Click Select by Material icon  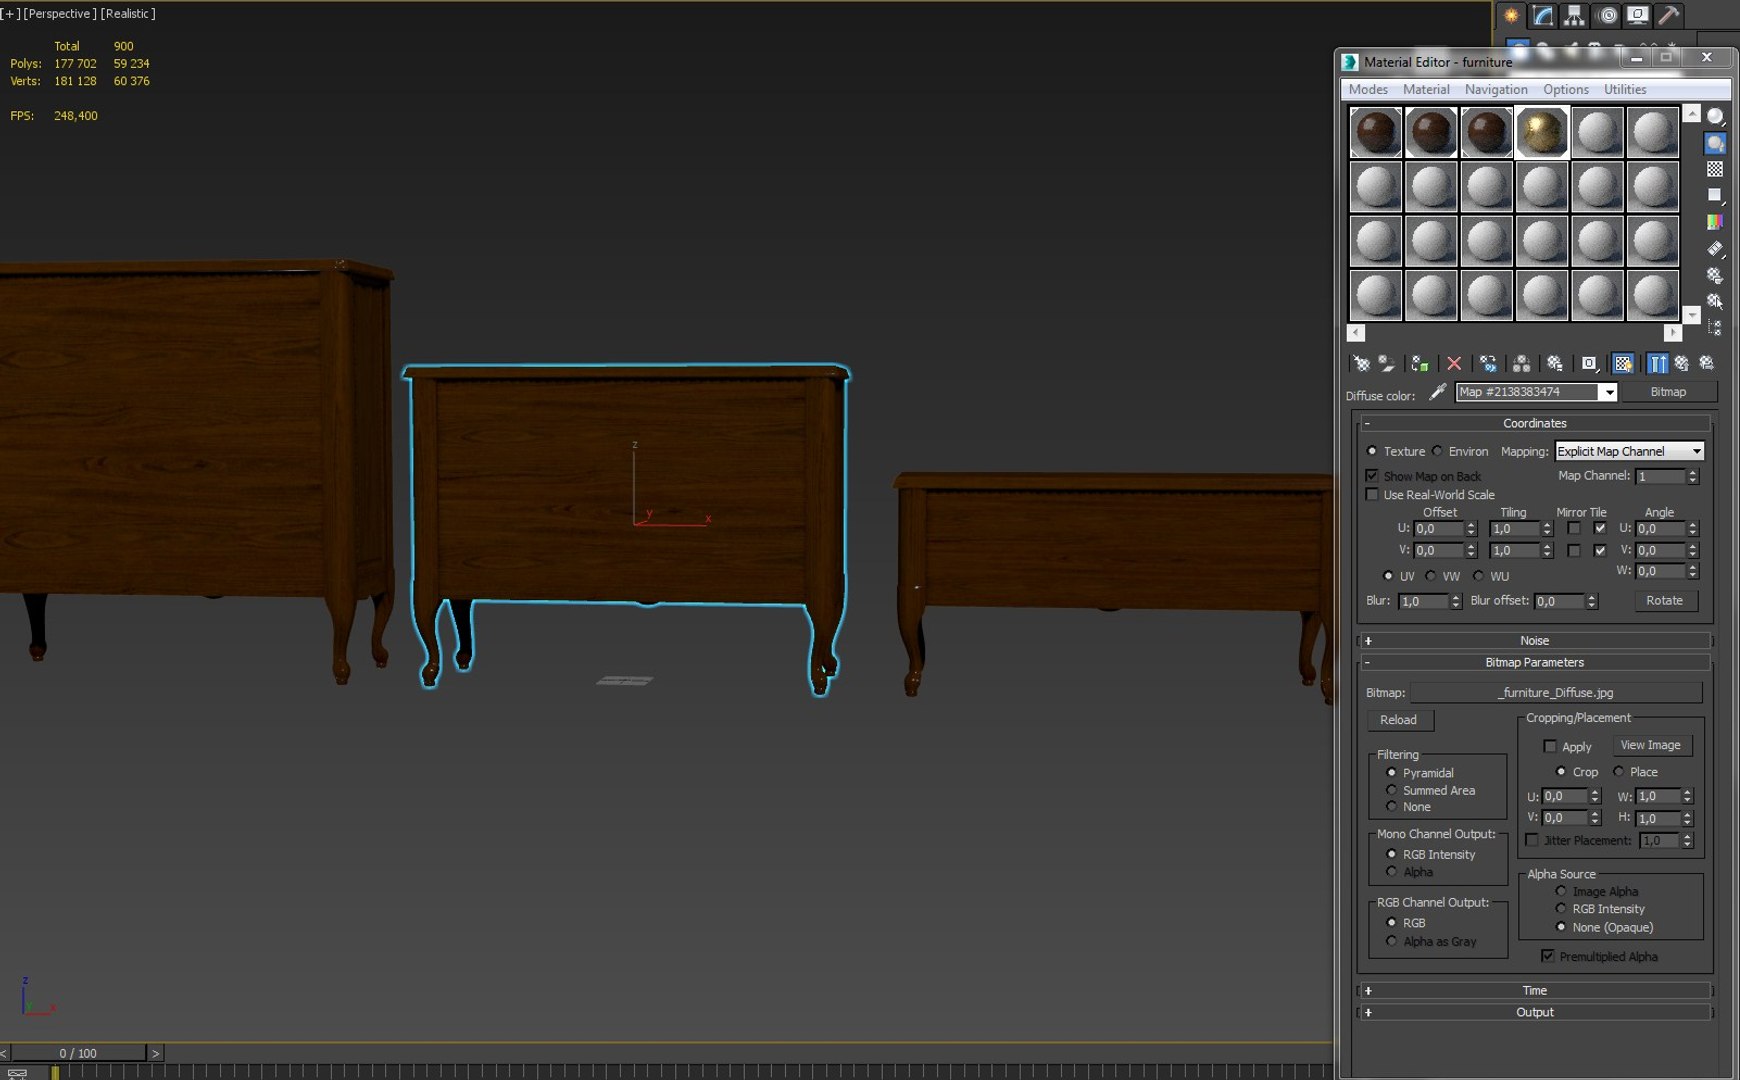[1715, 300]
